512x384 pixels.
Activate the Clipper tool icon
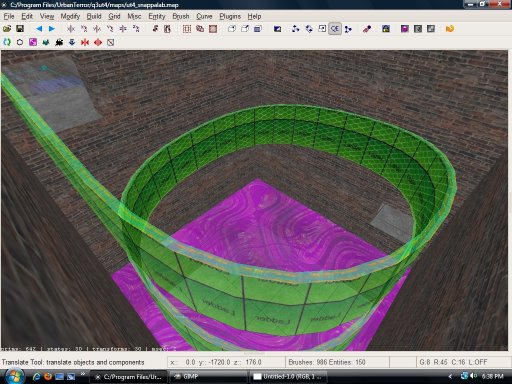(x=348, y=29)
